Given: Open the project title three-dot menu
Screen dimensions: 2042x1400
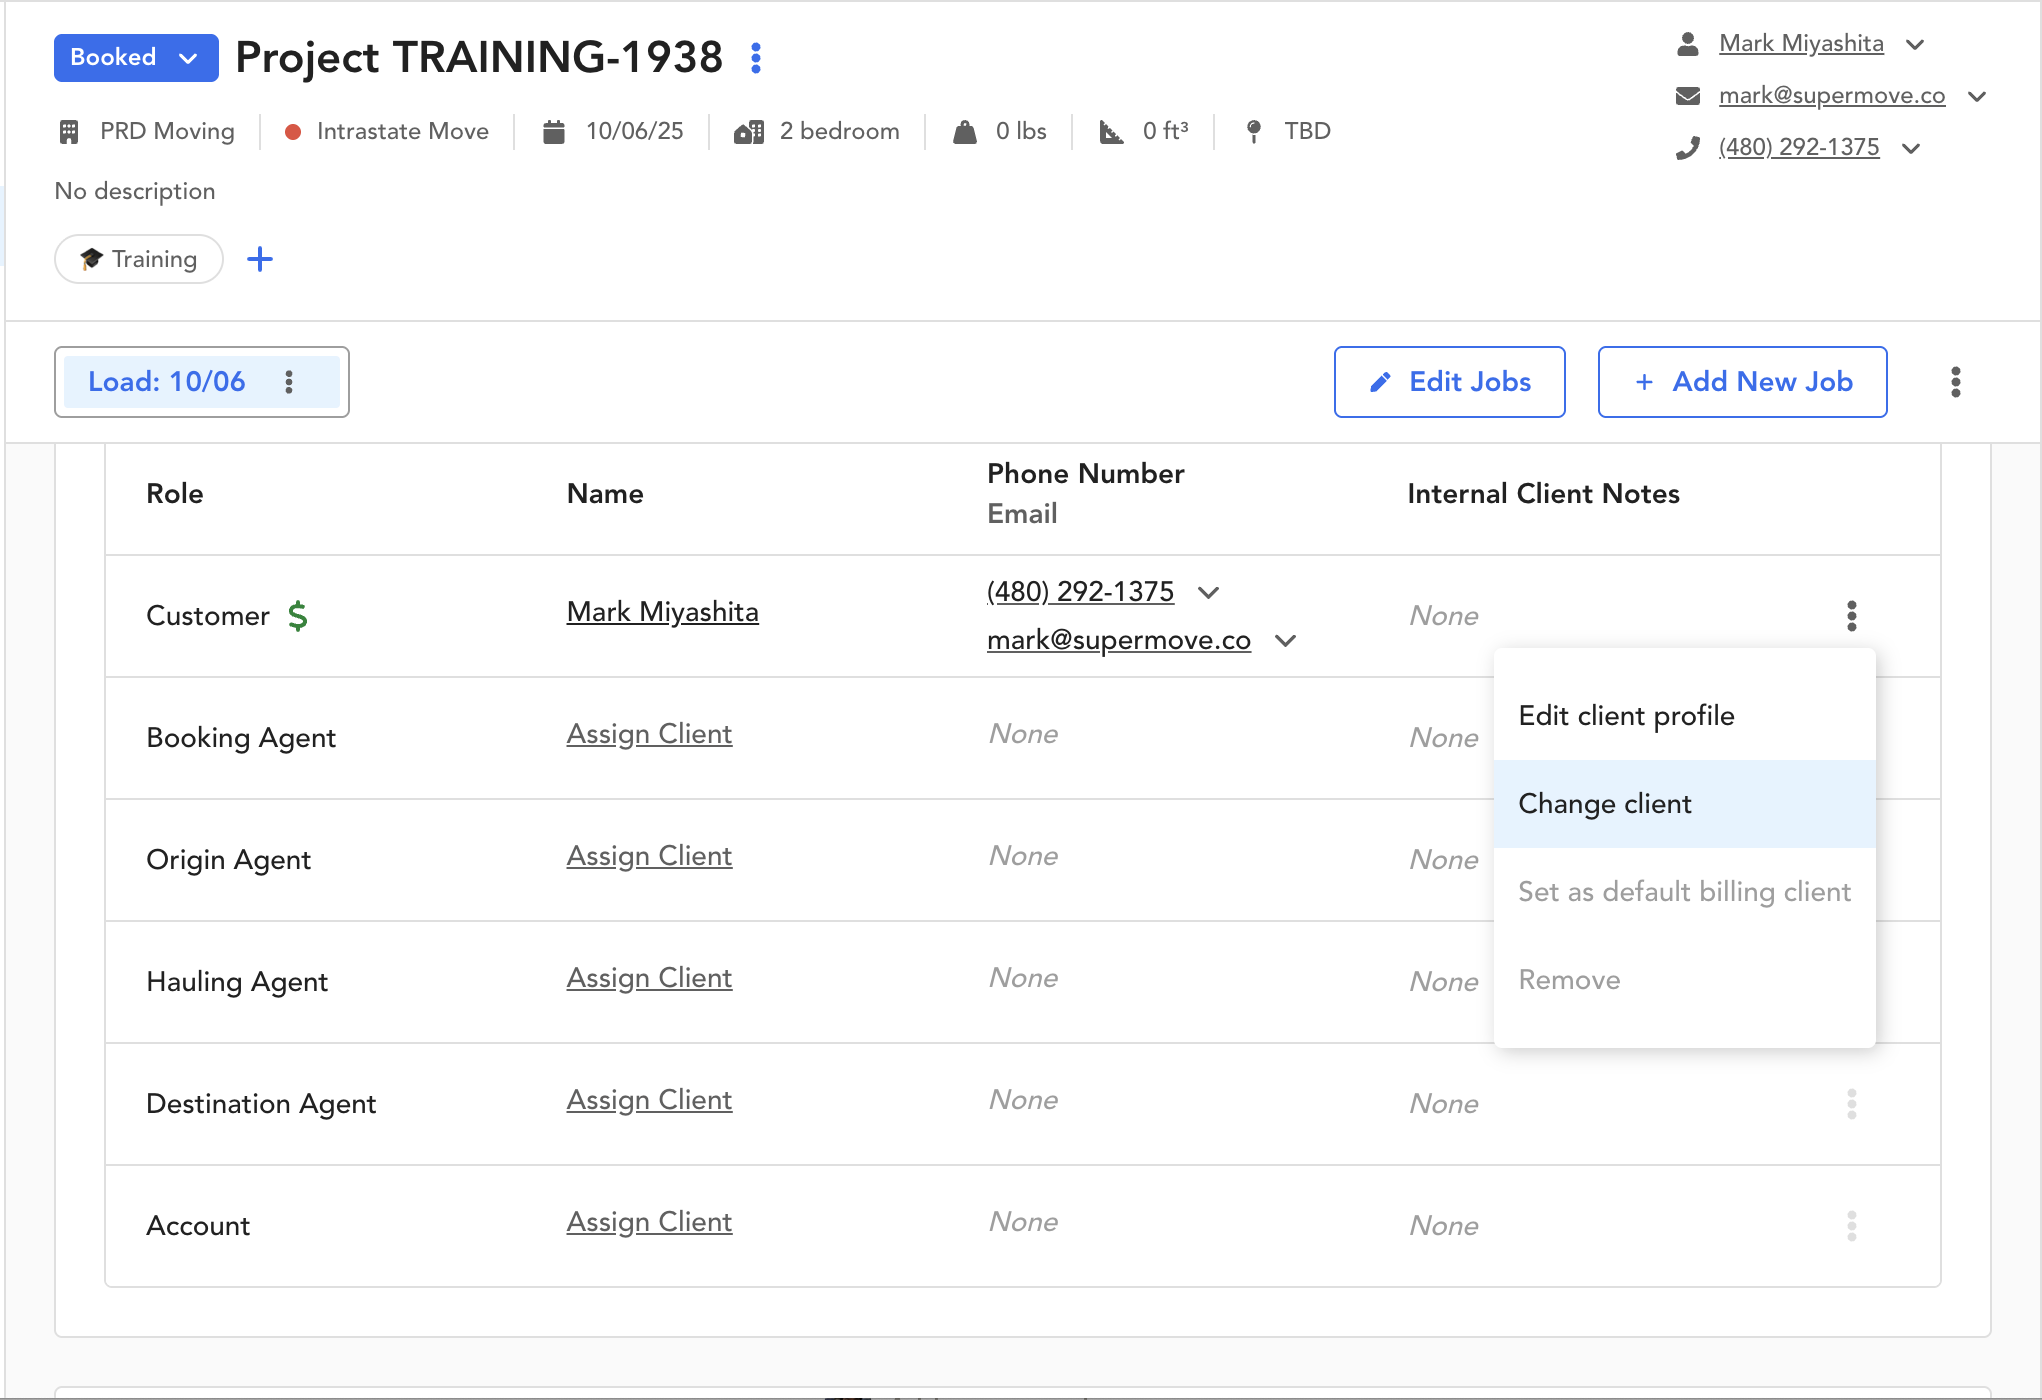Looking at the screenshot, I should coord(756,58).
